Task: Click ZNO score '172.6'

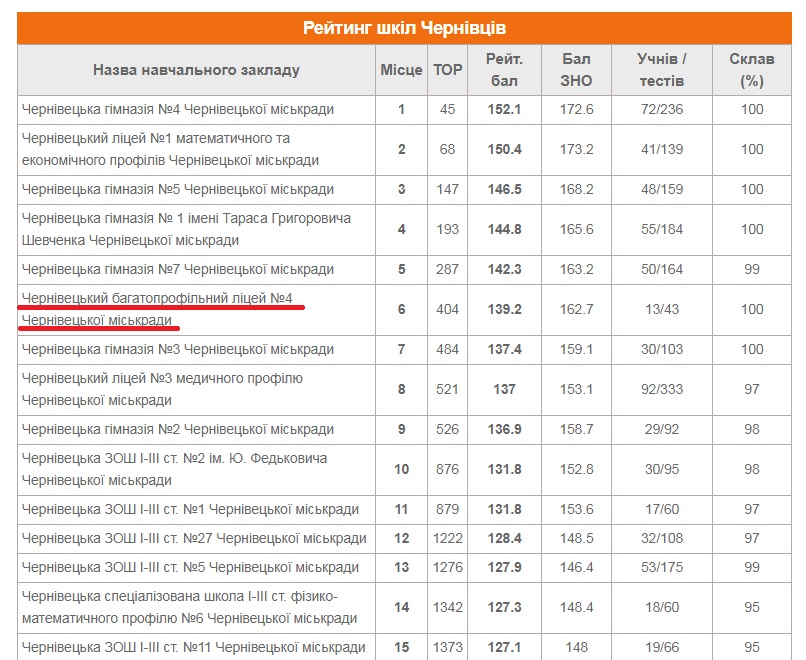Action: (576, 109)
